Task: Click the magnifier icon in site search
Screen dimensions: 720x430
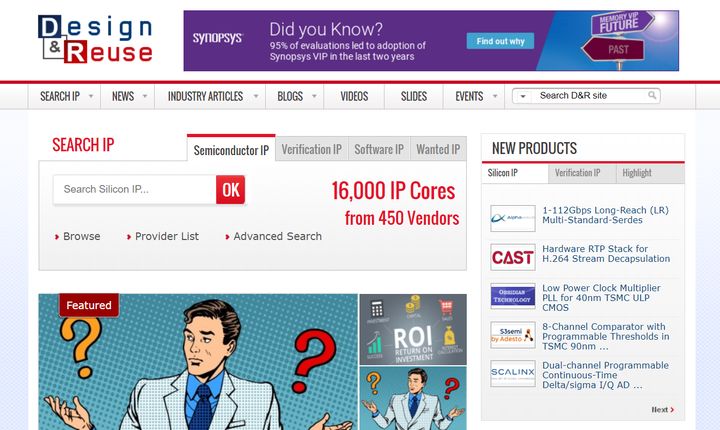Action: pyautogui.click(x=652, y=96)
